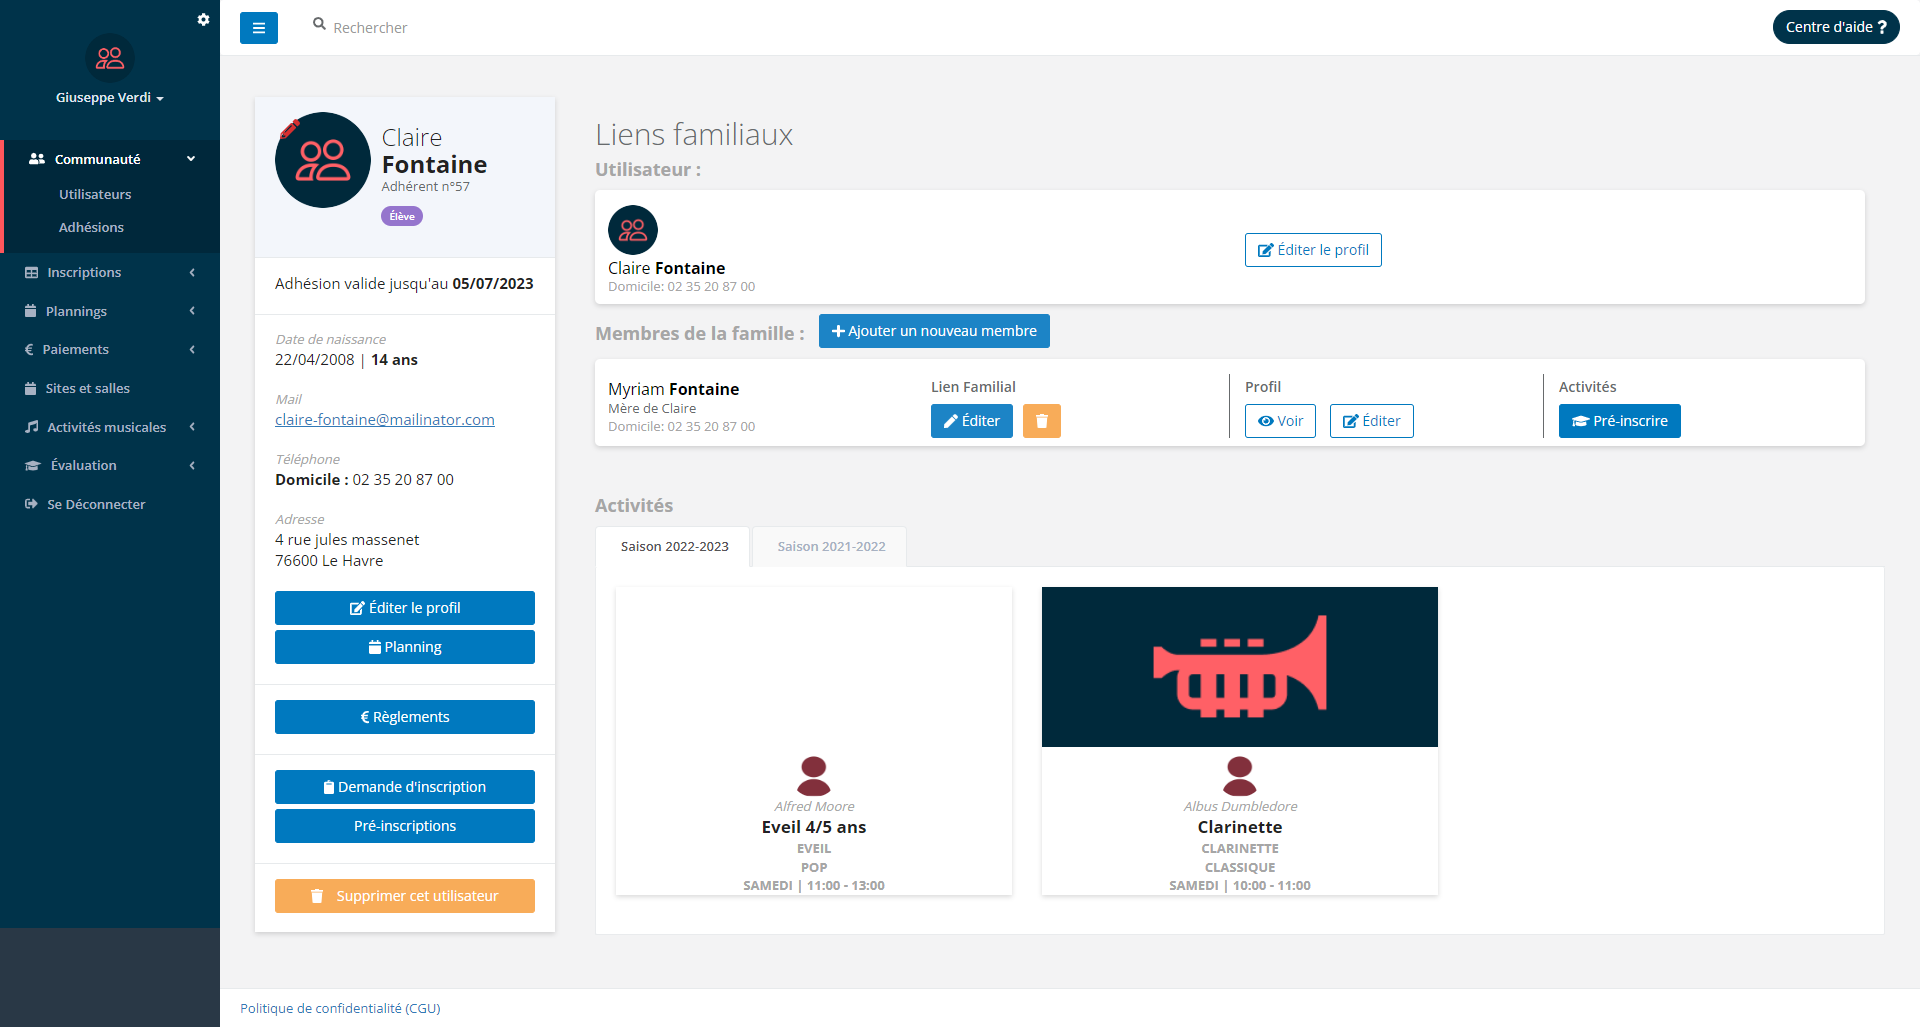Click the Plannings calendar icon

click(30, 311)
